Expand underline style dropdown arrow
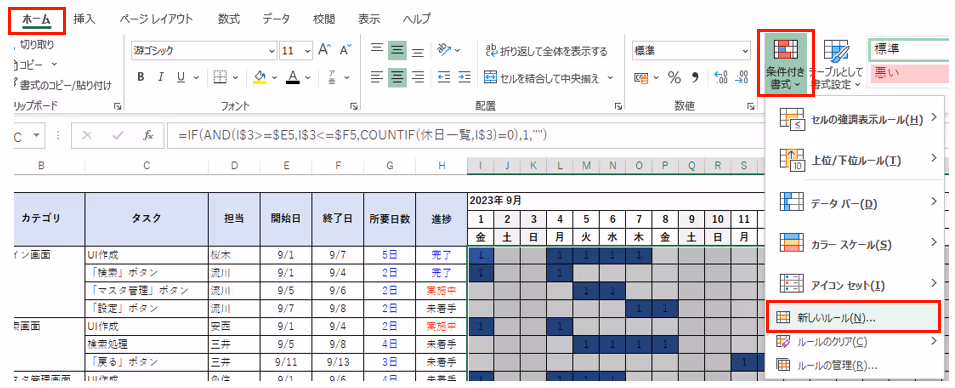955x388 pixels. [x=196, y=77]
